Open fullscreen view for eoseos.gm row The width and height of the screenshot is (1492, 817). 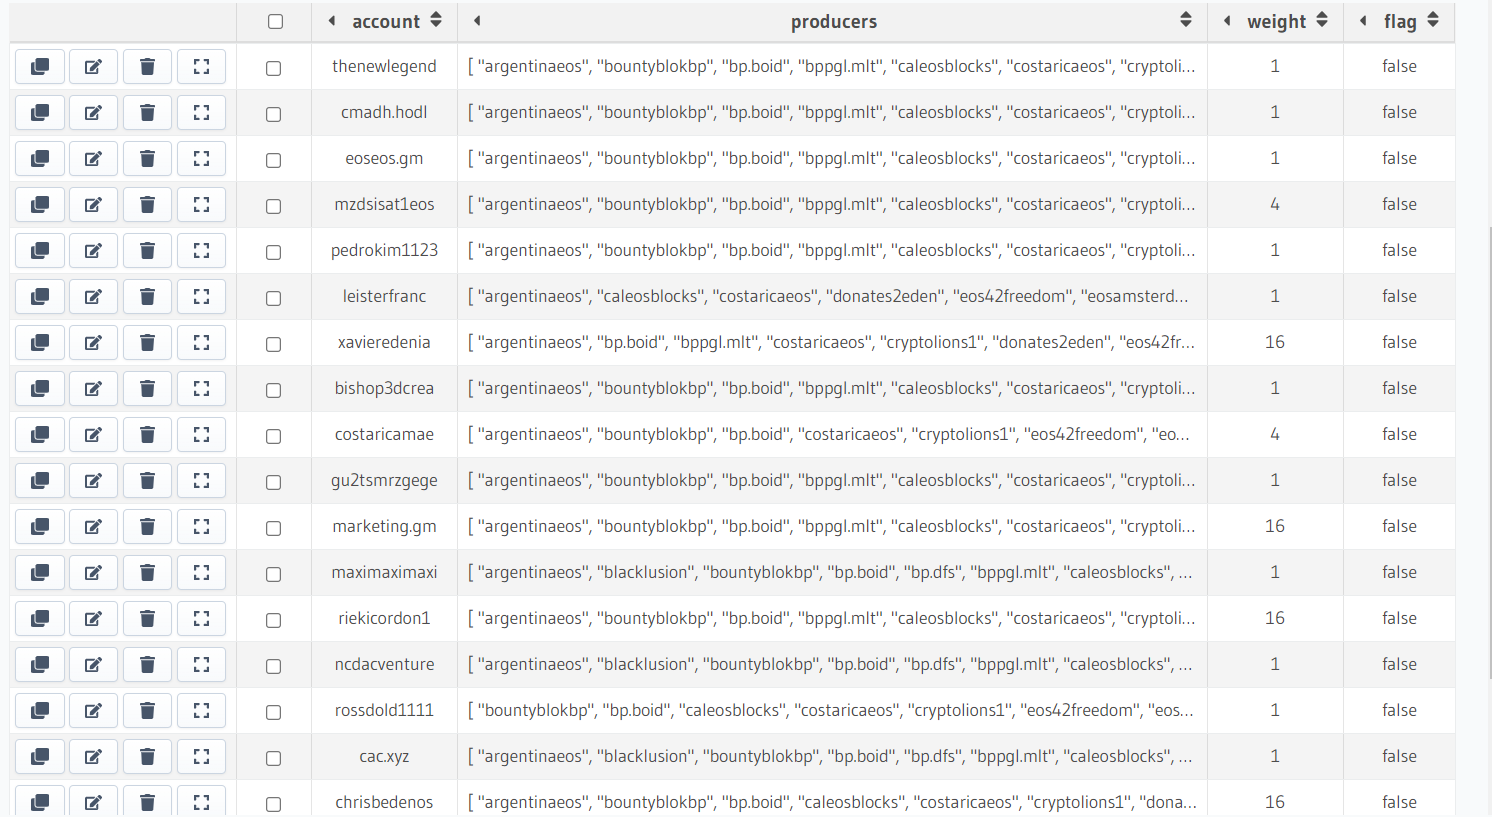click(x=201, y=159)
